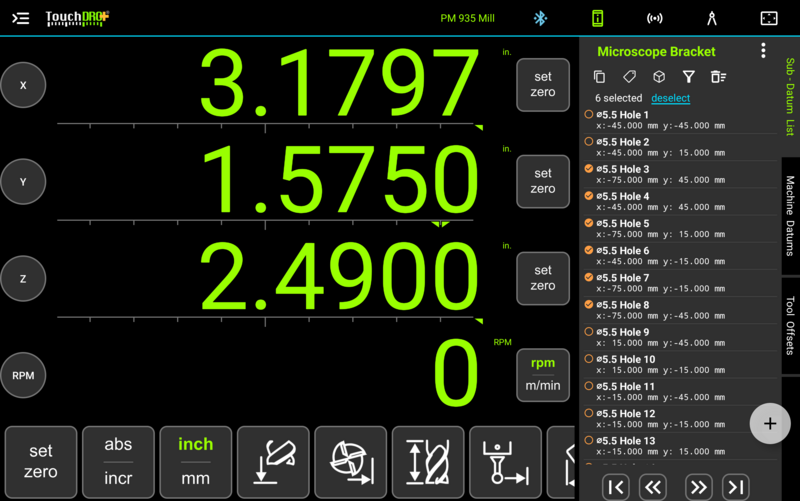Open the Microscope Bracket overflow menu
This screenshot has height=501, width=800.
pyautogui.click(x=763, y=51)
